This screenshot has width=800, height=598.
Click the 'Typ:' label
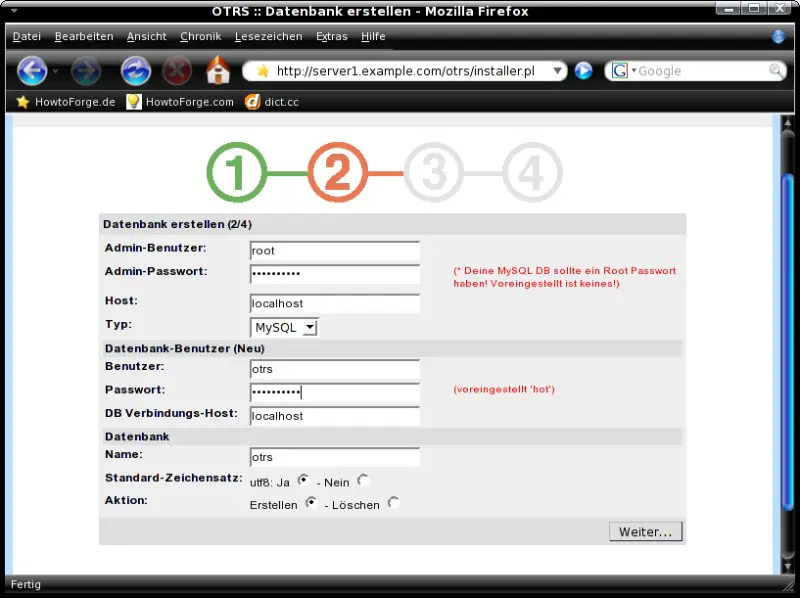click(118, 325)
